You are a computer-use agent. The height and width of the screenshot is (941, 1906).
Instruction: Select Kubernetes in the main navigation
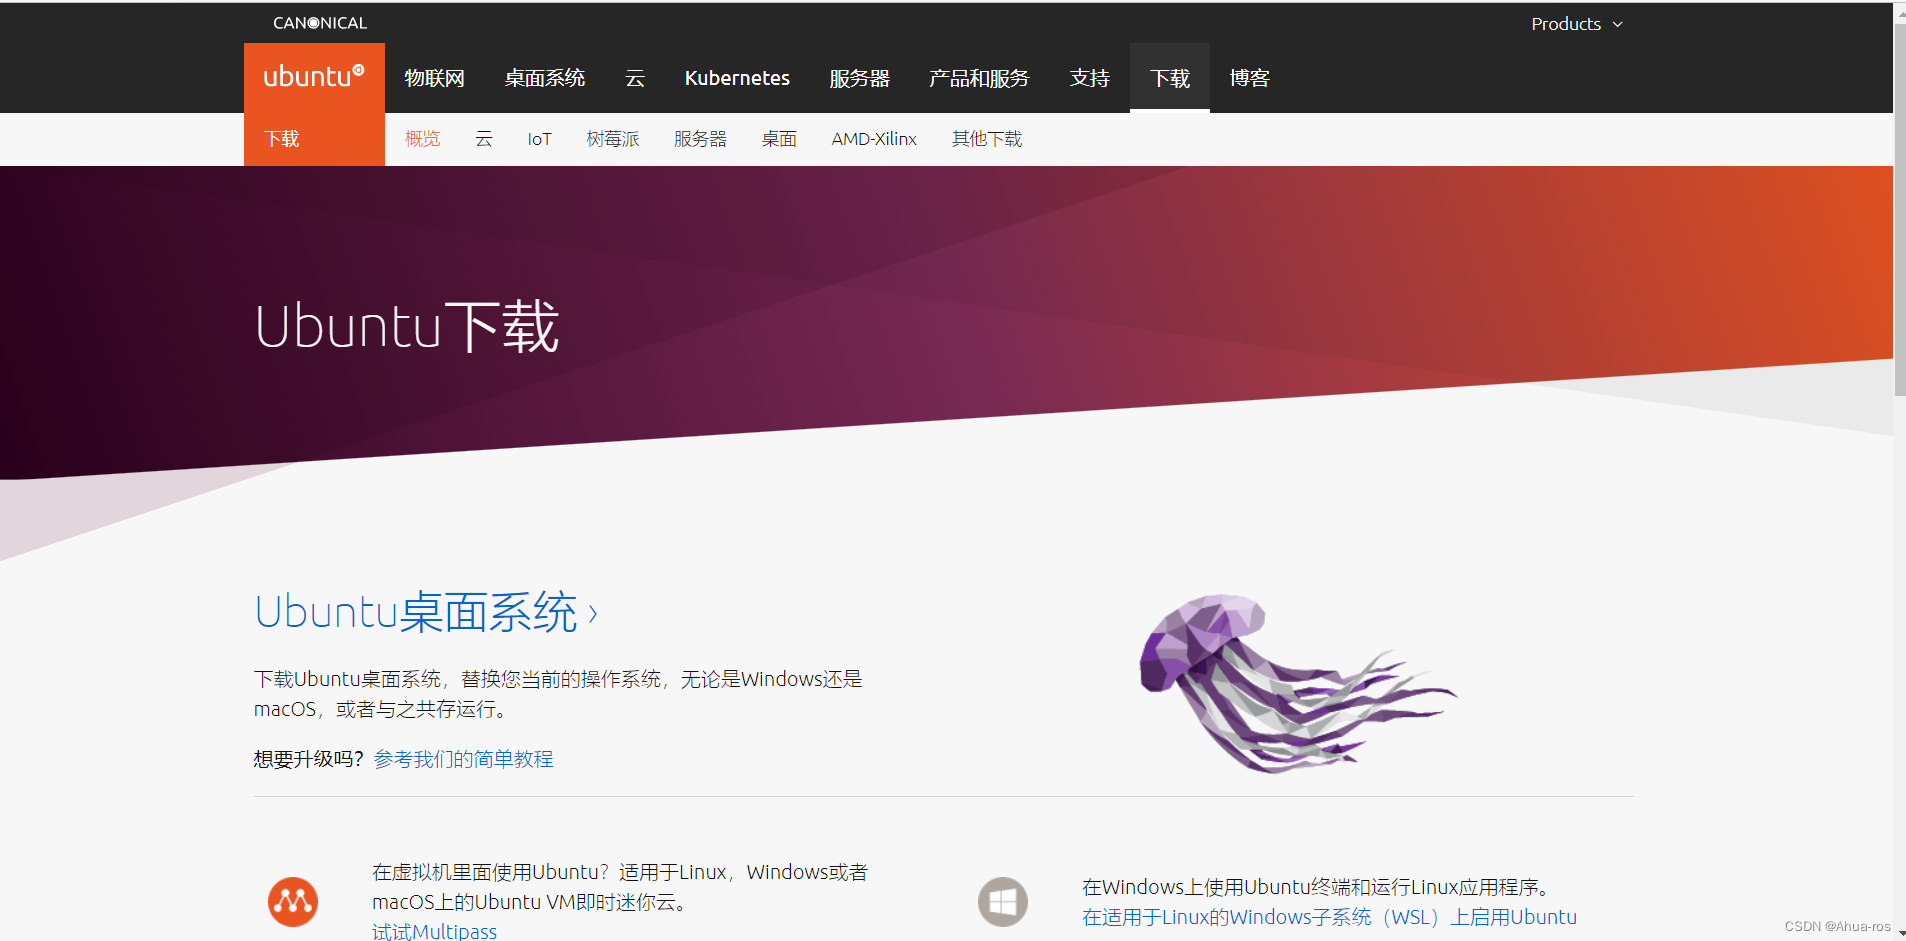pyautogui.click(x=737, y=78)
